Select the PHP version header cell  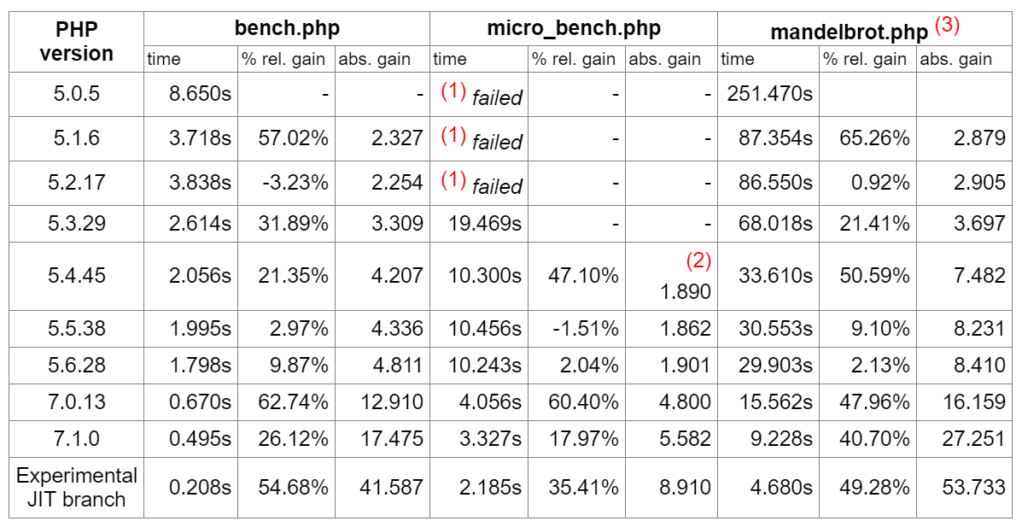(76, 42)
